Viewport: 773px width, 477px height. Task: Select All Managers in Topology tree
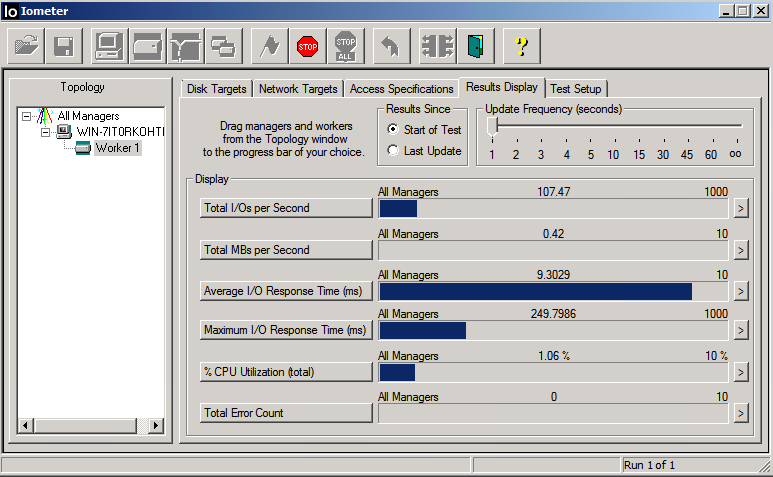pyautogui.click(x=88, y=116)
